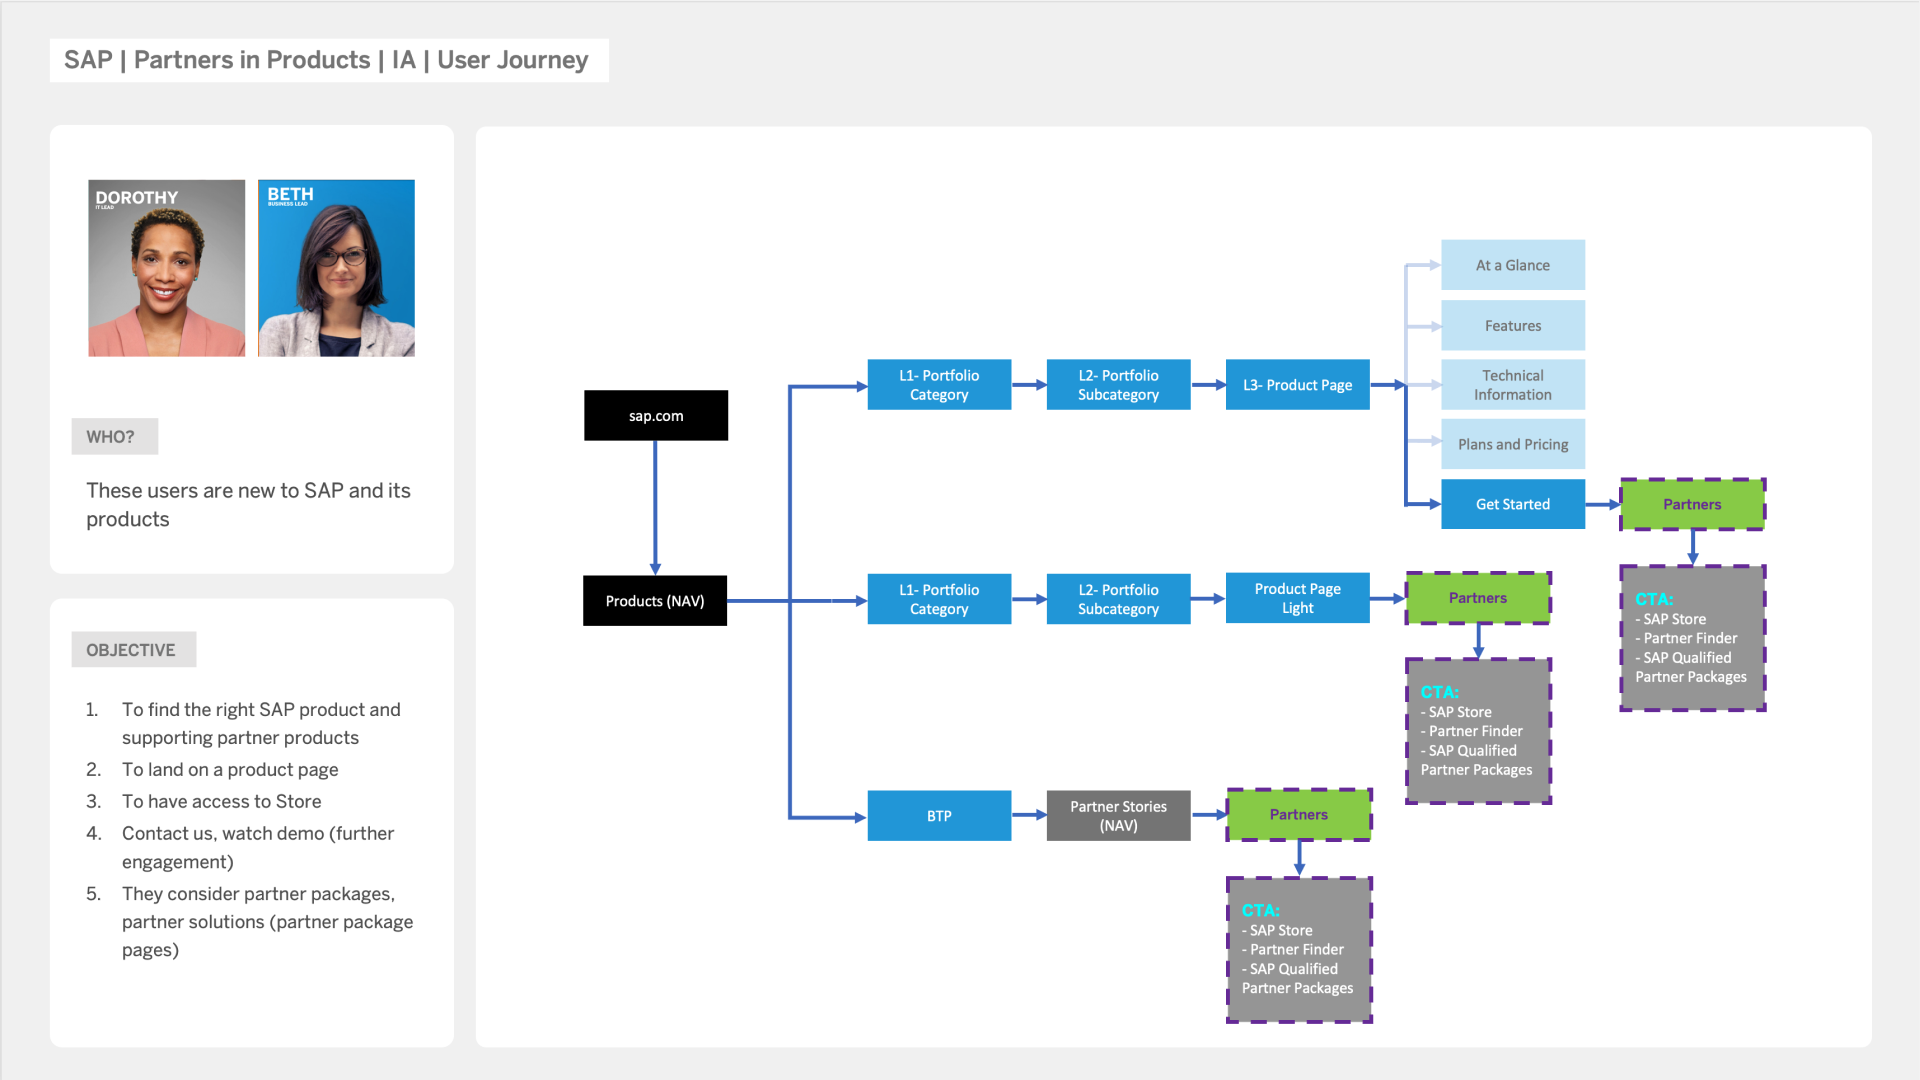Select CTA box under Product Page Light Partners

tap(1478, 731)
